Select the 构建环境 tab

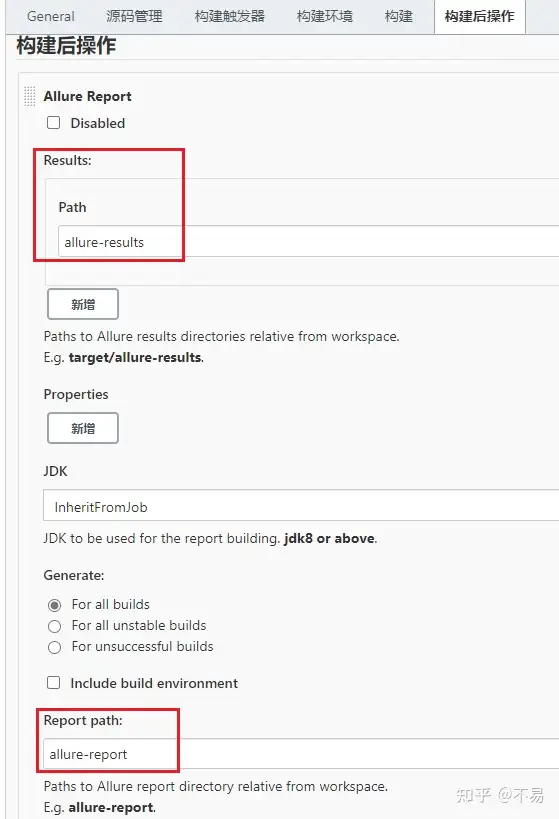324,16
